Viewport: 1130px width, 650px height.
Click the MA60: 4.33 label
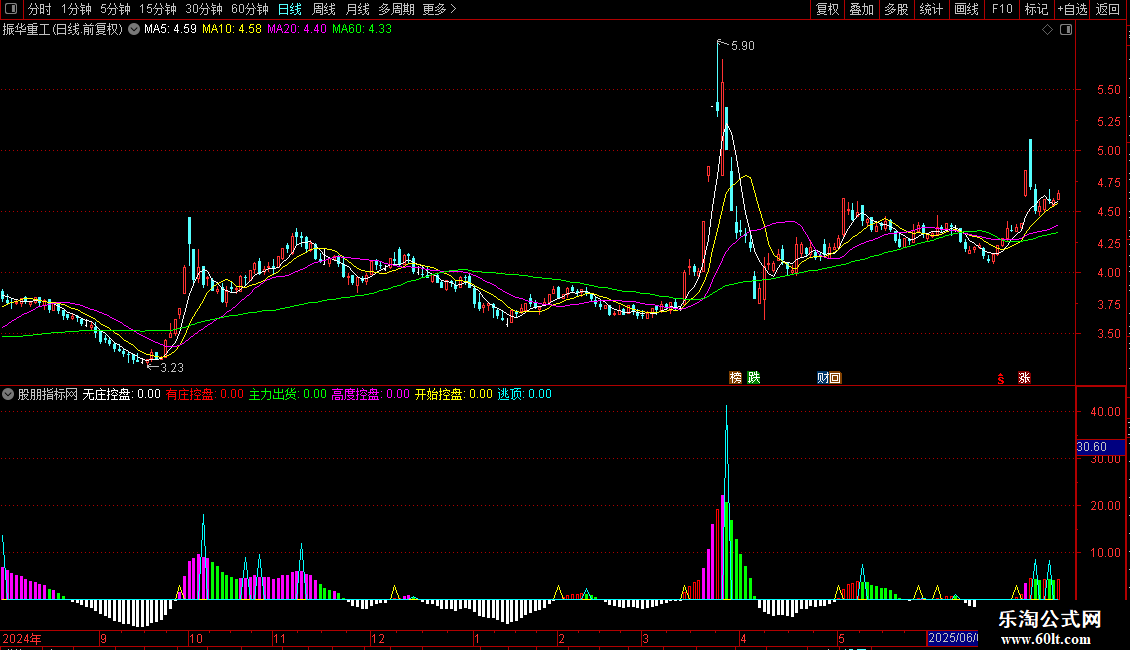(x=362, y=29)
